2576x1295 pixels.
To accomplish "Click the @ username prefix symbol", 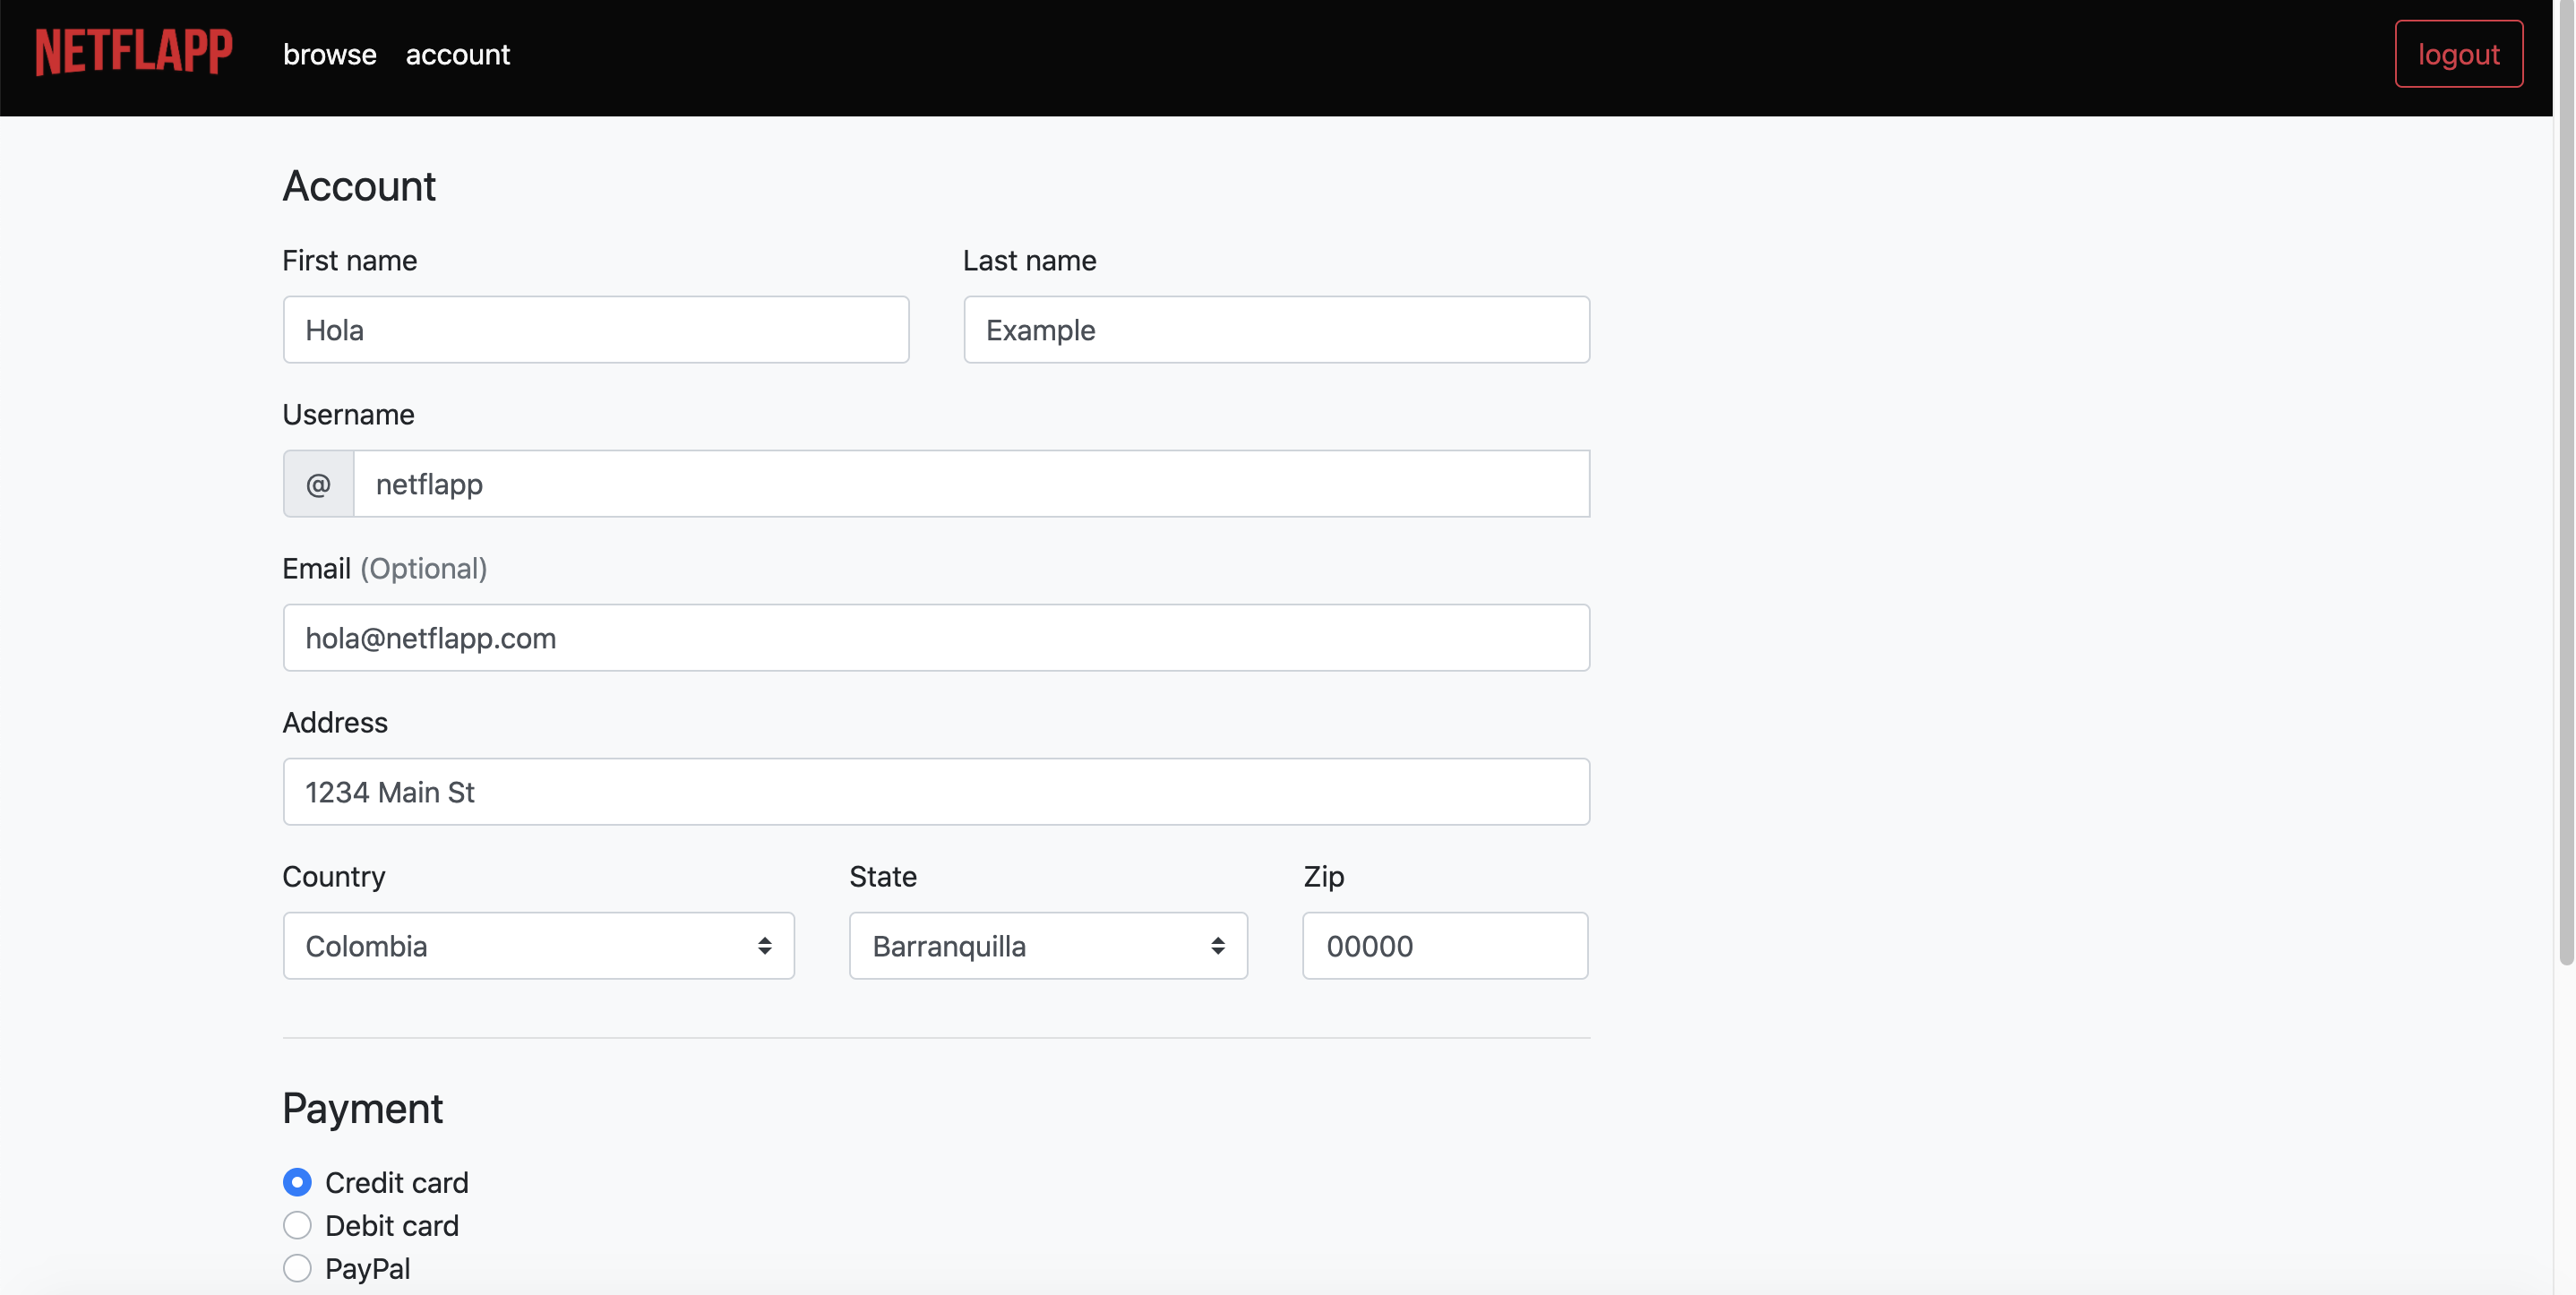I will click(318, 484).
